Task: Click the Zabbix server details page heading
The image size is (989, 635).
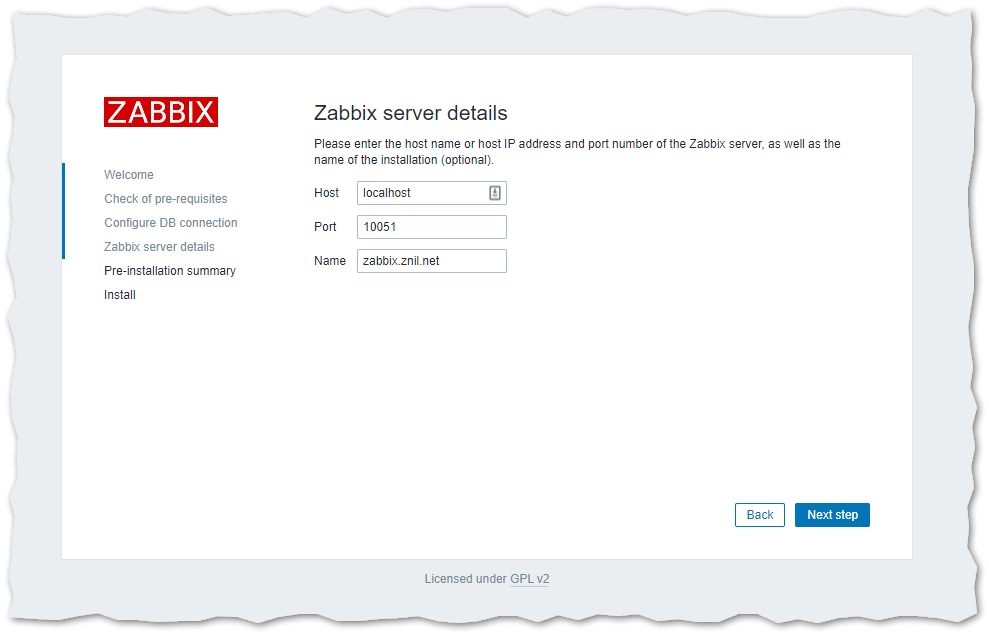Action: tap(410, 113)
